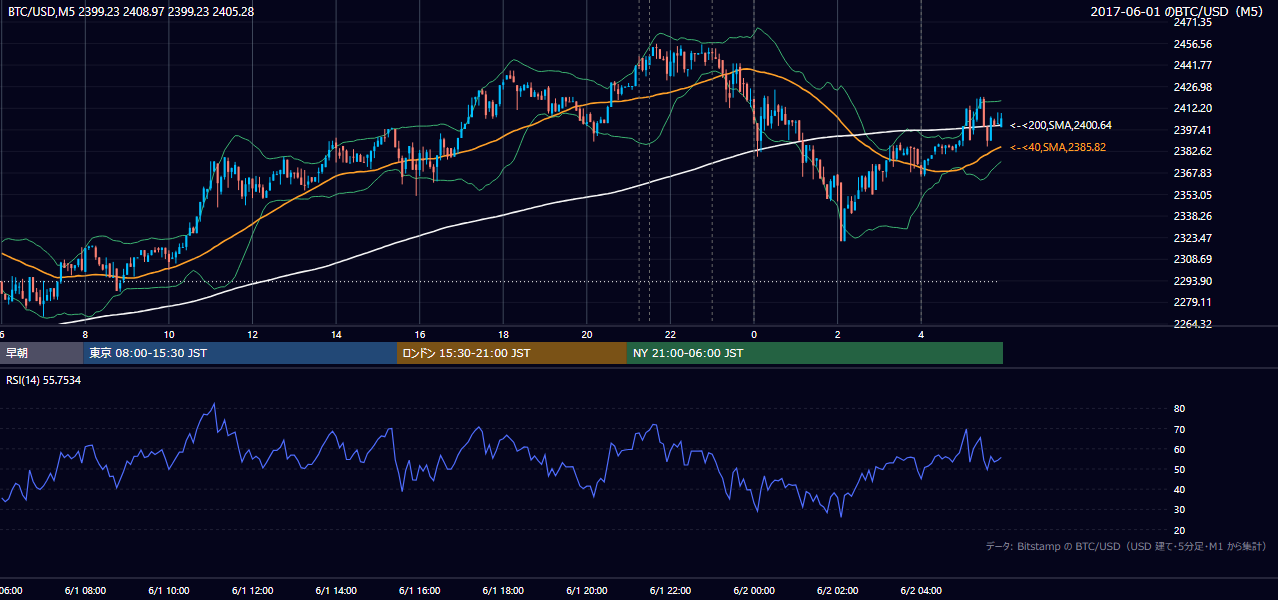This screenshot has height=600, width=1278.
Task: Click price axis value 2412.20
Action: [1193, 108]
